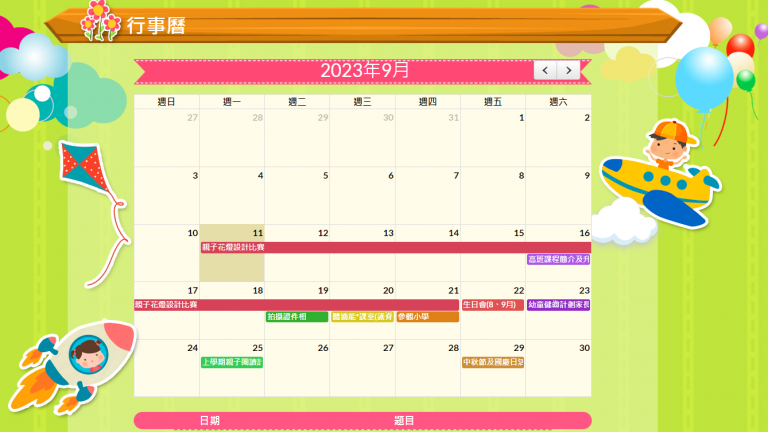Click the 週日 column header
The image size is (768, 432).
click(x=167, y=101)
